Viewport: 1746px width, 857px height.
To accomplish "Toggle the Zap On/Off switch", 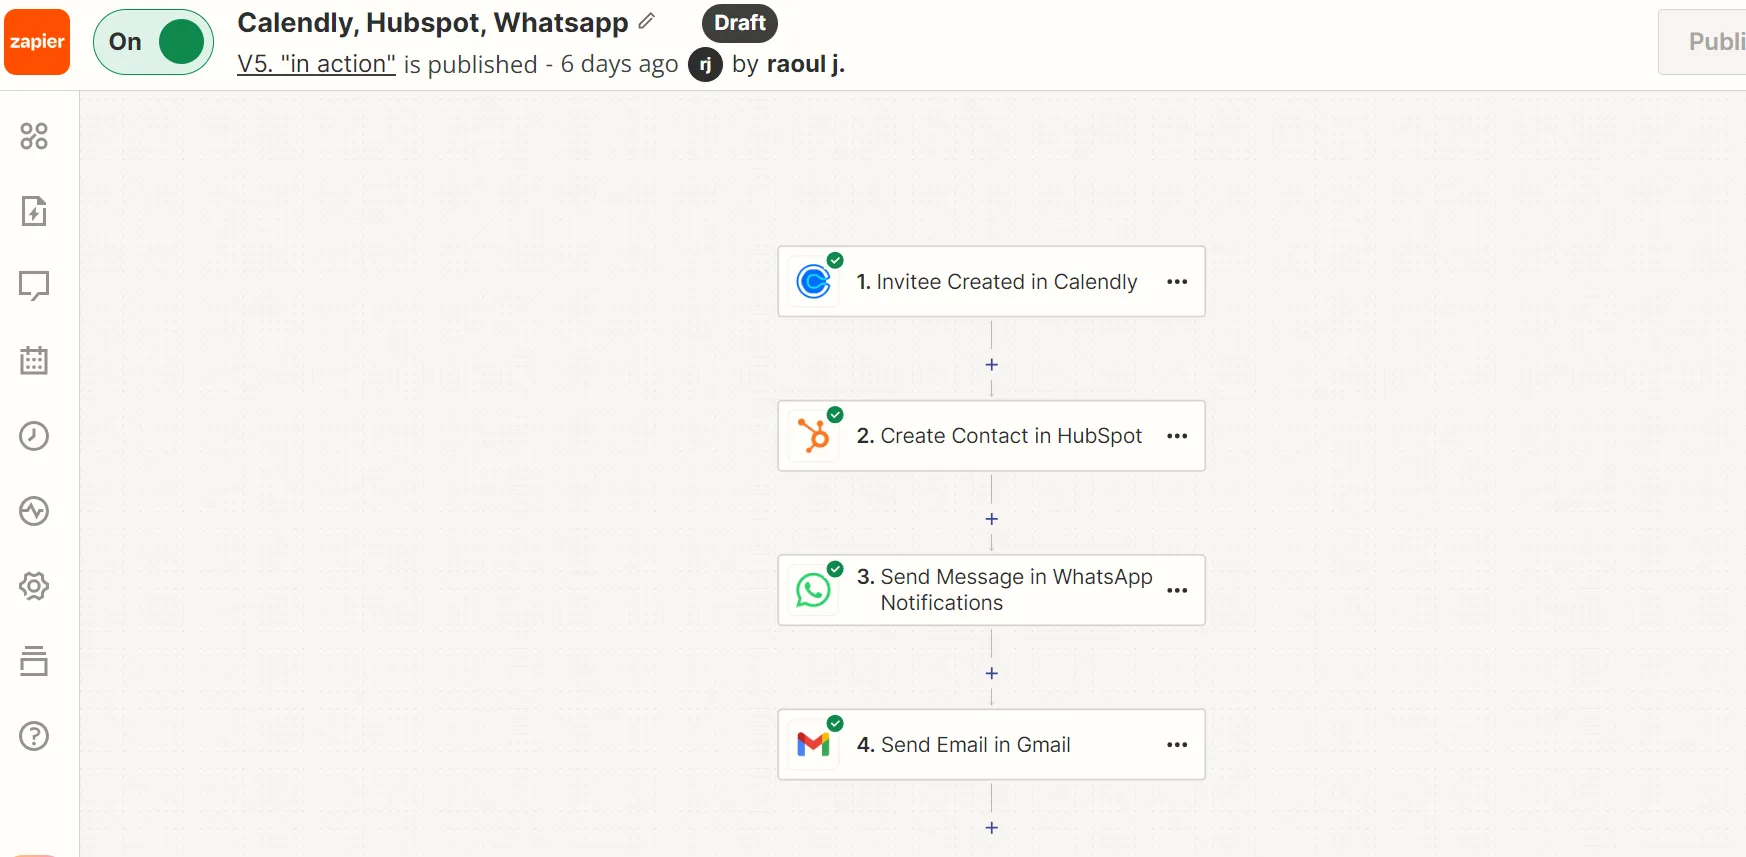I will [154, 42].
